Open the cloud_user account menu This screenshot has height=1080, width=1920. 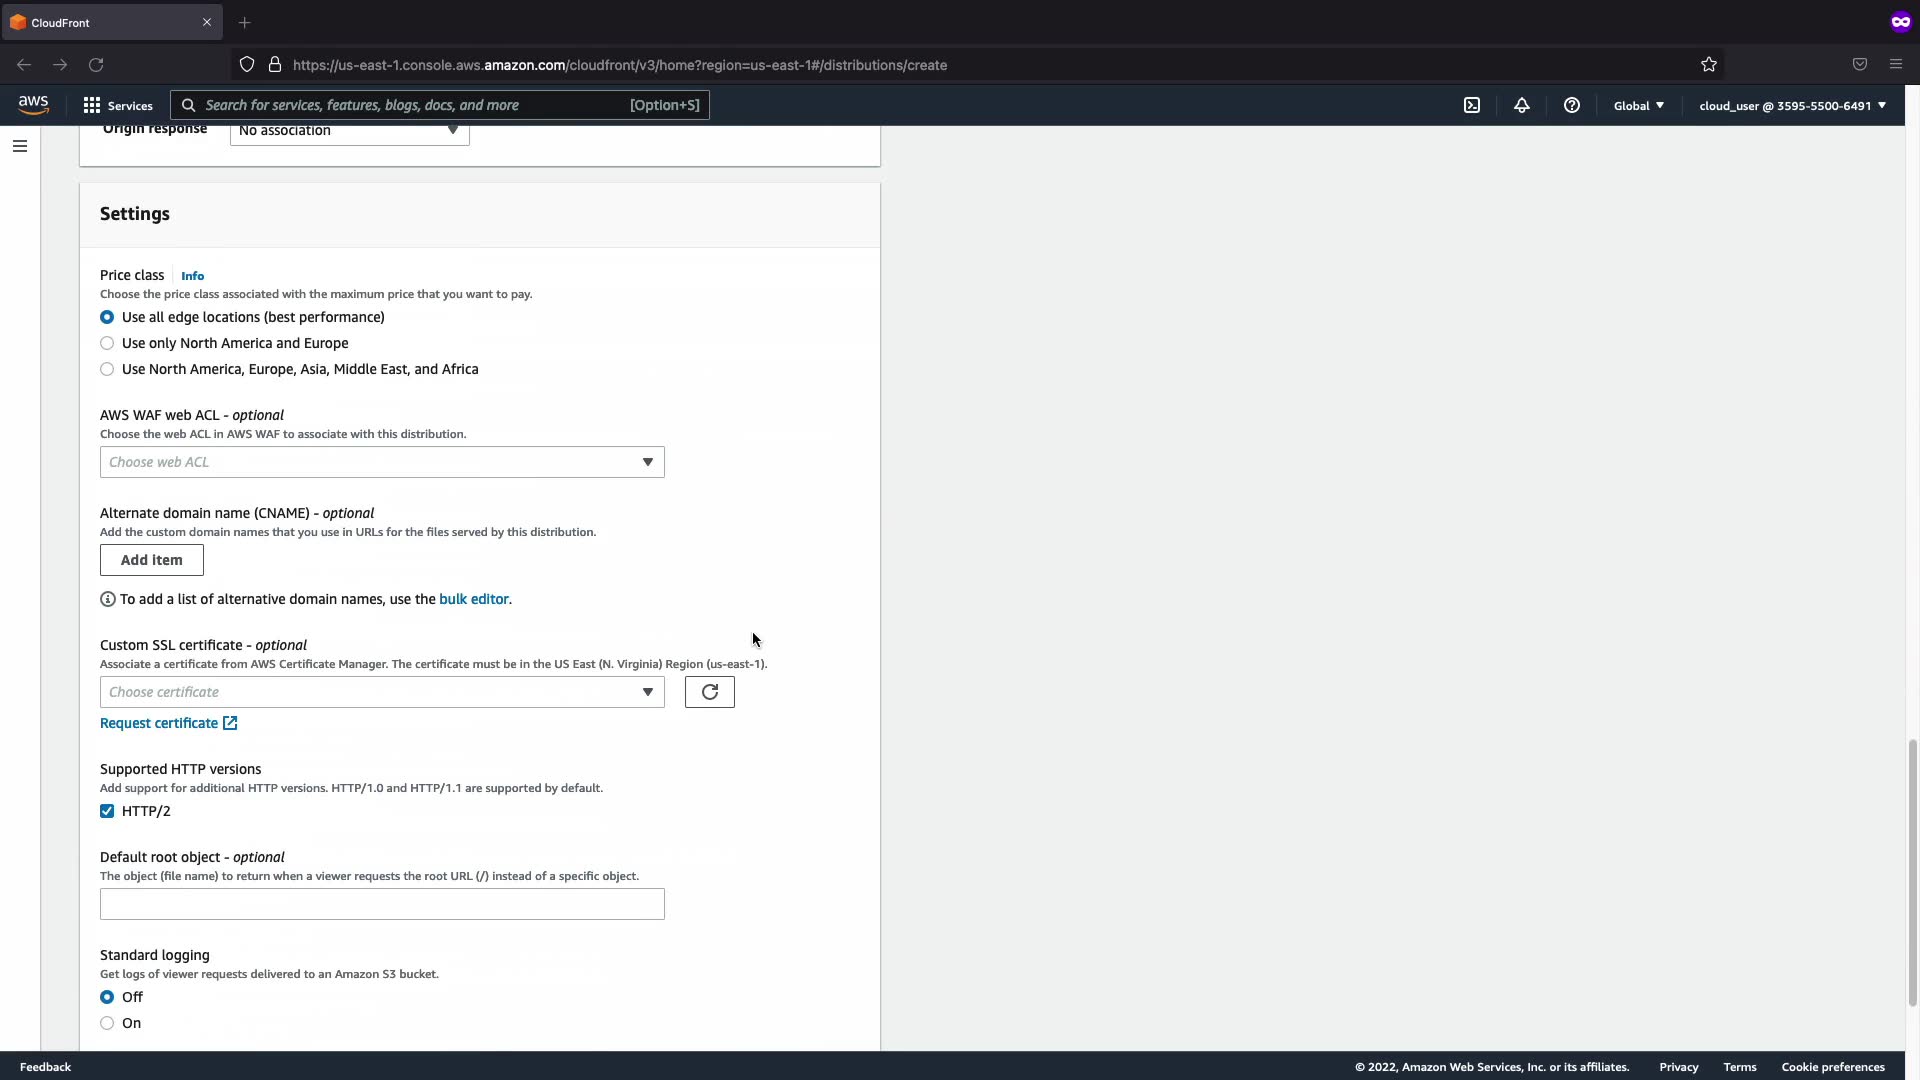pos(1791,105)
